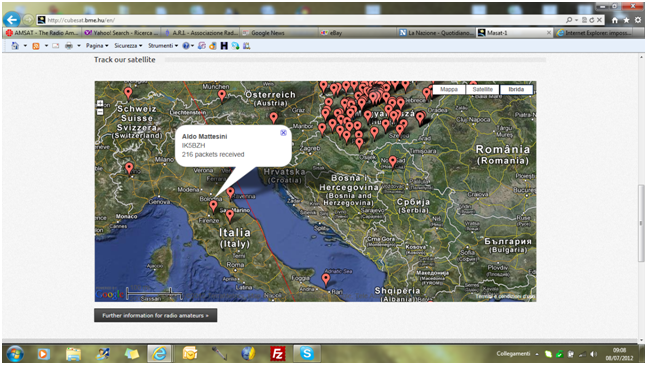Open favorites with the star icon
This screenshot has height=365, width=647.
tap(626, 20)
